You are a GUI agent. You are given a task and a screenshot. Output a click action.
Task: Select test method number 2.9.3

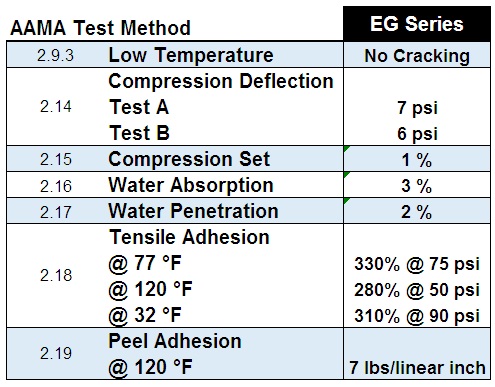(55, 55)
